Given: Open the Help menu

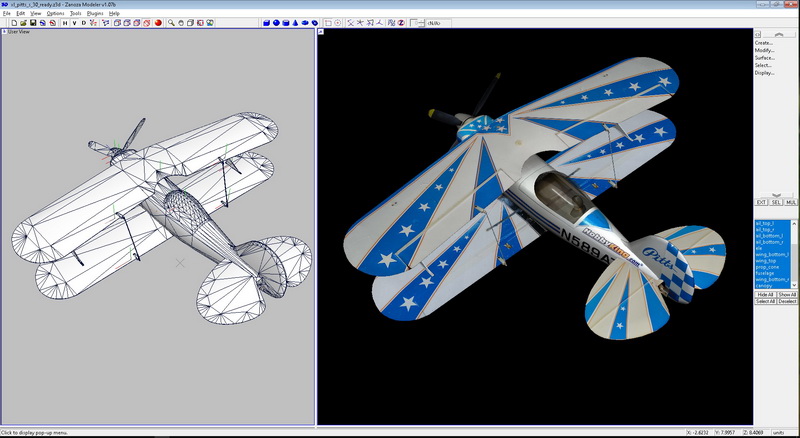Looking at the screenshot, I should click(x=114, y=13).
